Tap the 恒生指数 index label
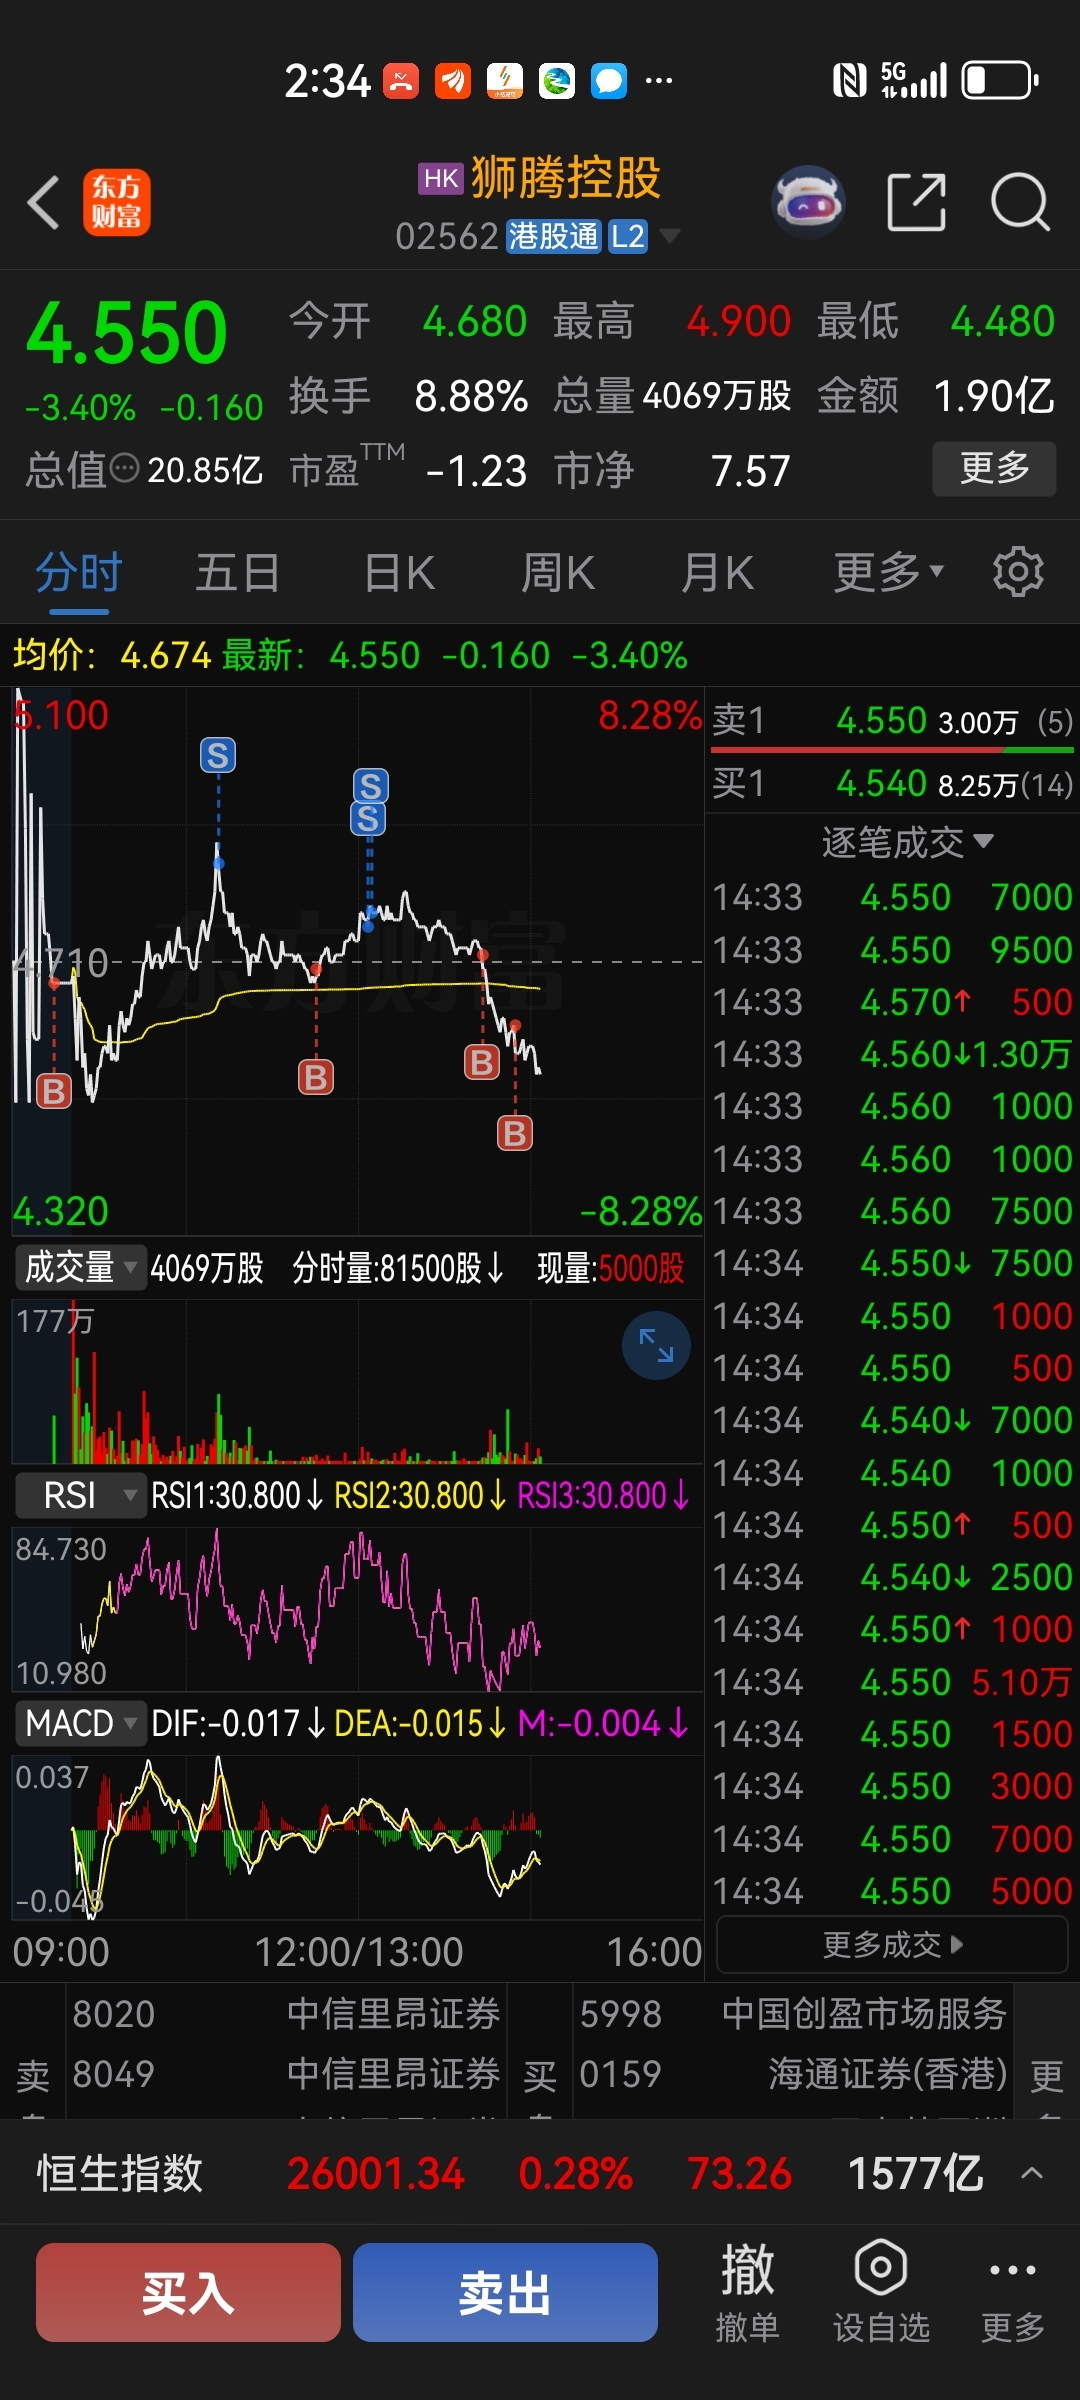Viewport: 1080px width, 2400px height. (120, 2173)
